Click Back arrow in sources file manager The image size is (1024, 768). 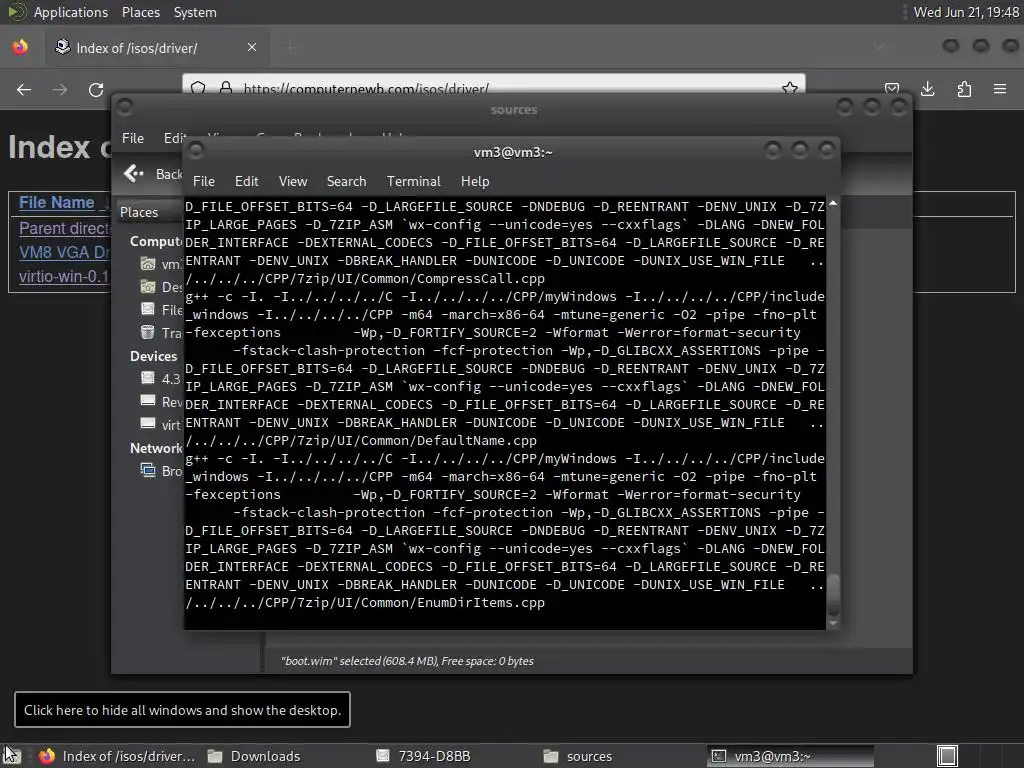click(x=133, y=173)
